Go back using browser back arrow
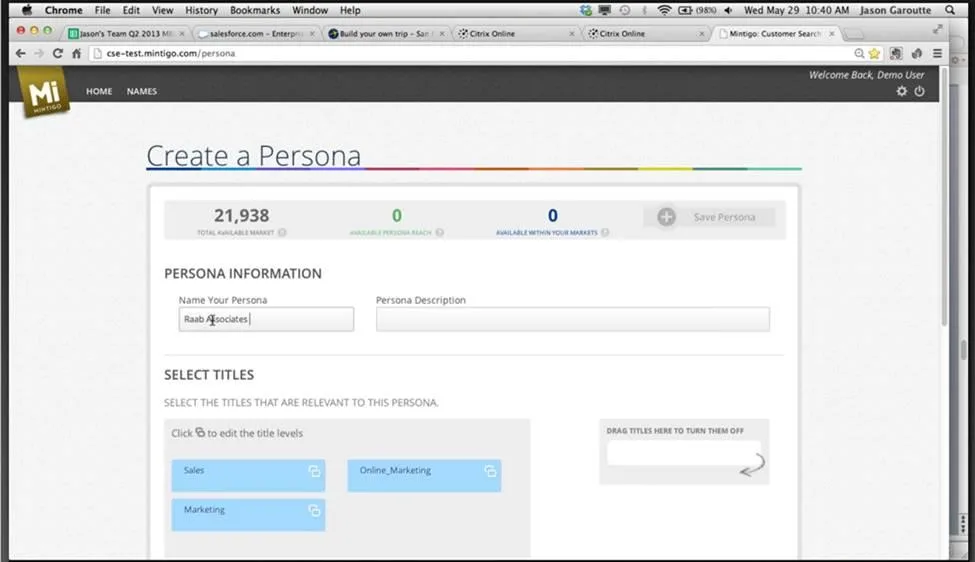Screen dimensions: 975x562 (21, 53)
